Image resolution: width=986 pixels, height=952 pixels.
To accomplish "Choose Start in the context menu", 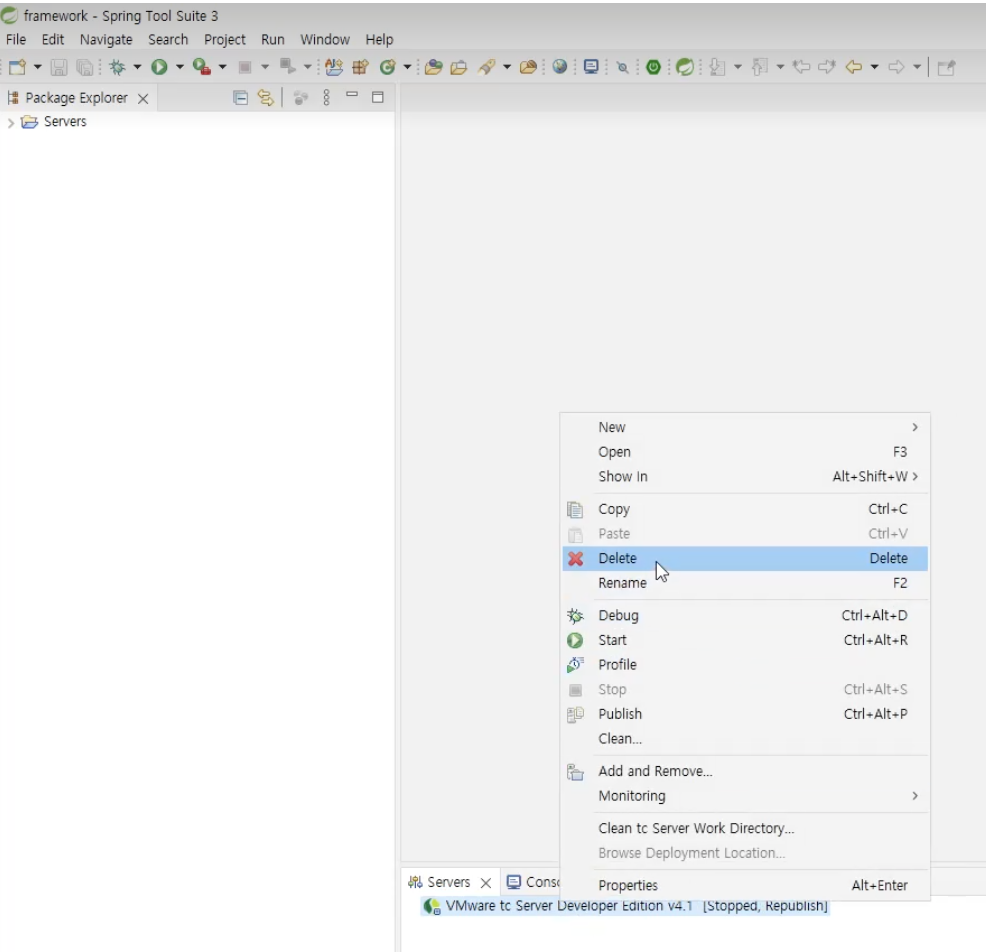I will tap(745, 640).
